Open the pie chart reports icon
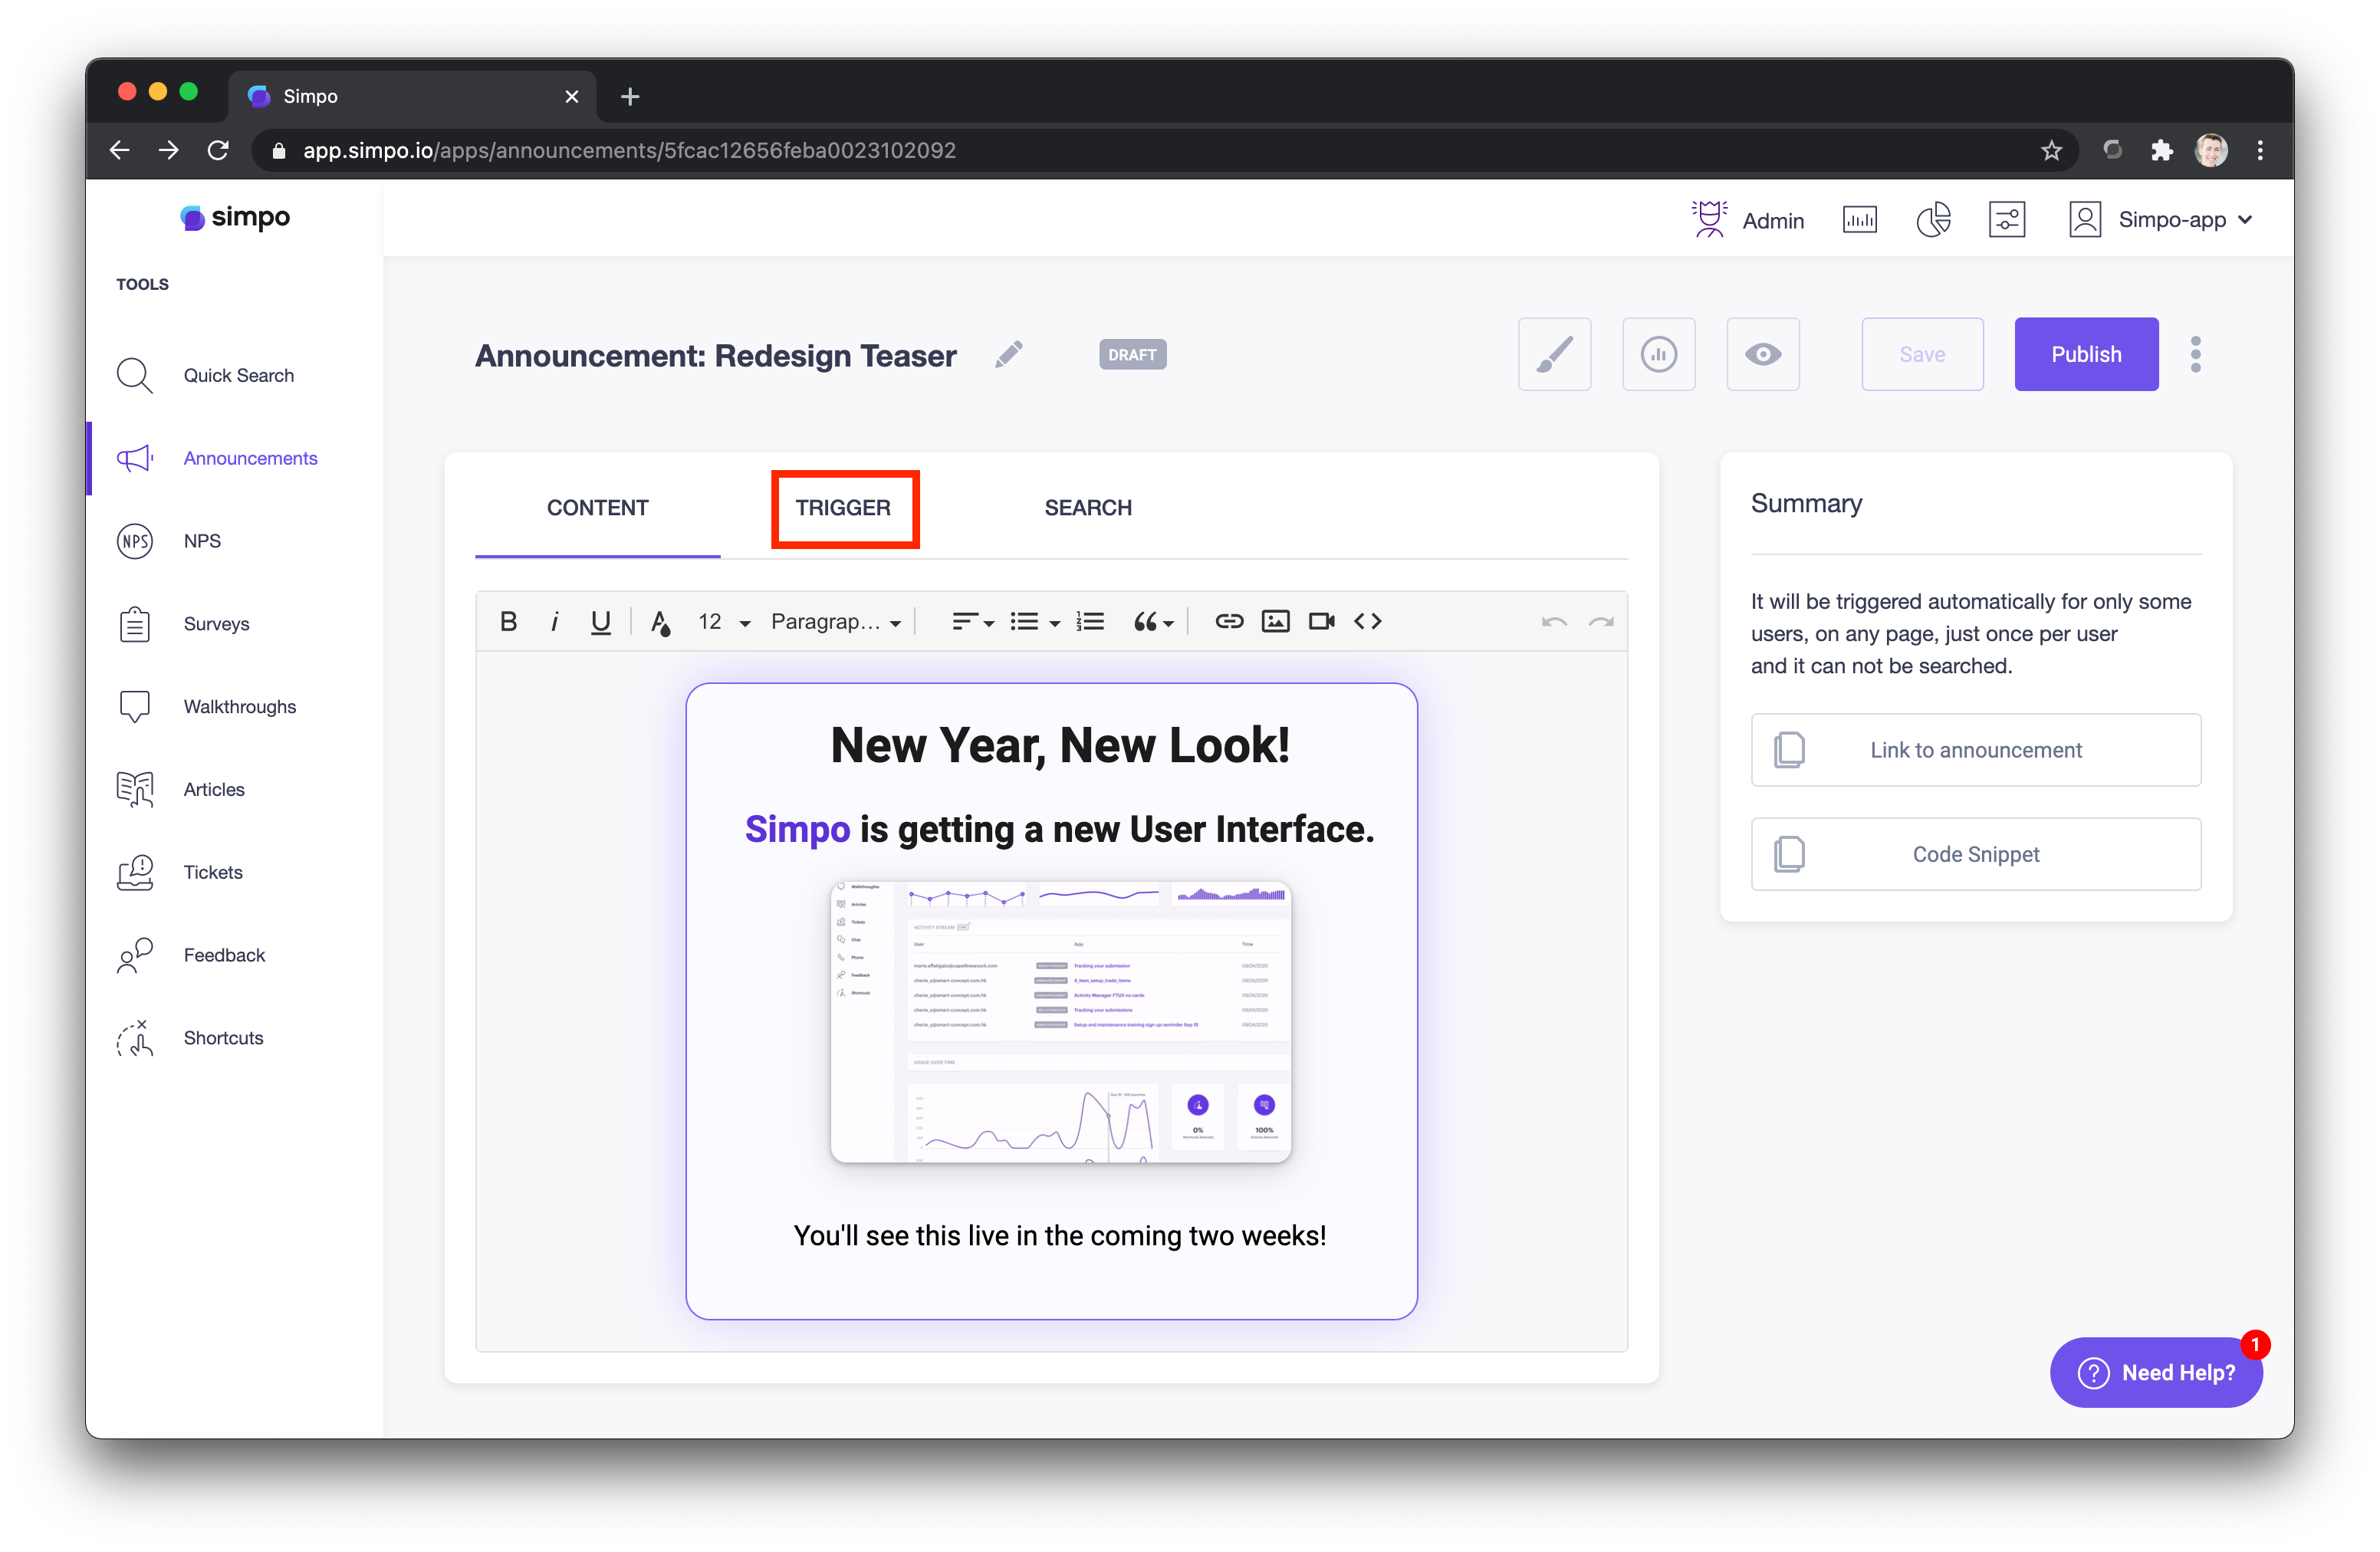2380x1552 pixels. (x=1933, y=220)
